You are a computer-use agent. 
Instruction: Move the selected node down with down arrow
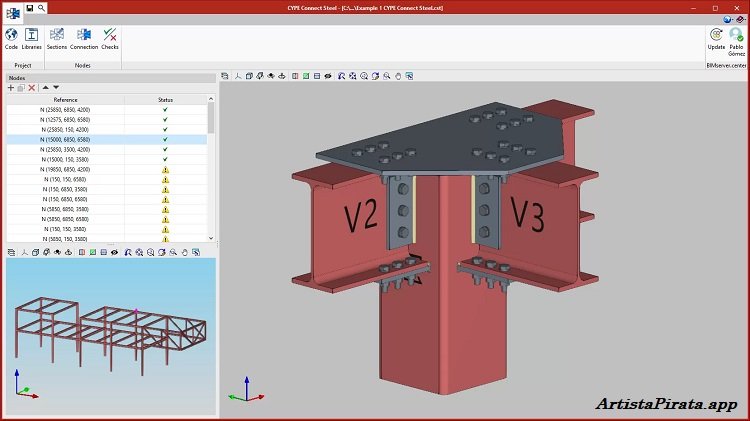pos(56,88)
